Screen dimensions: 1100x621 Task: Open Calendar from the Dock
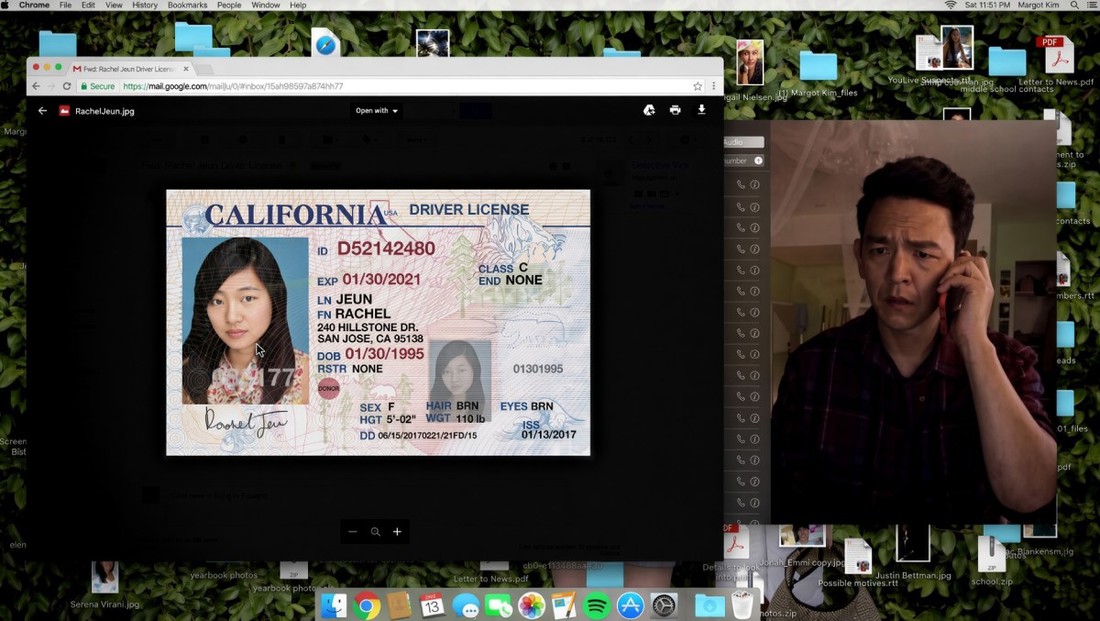coord(431,605)
